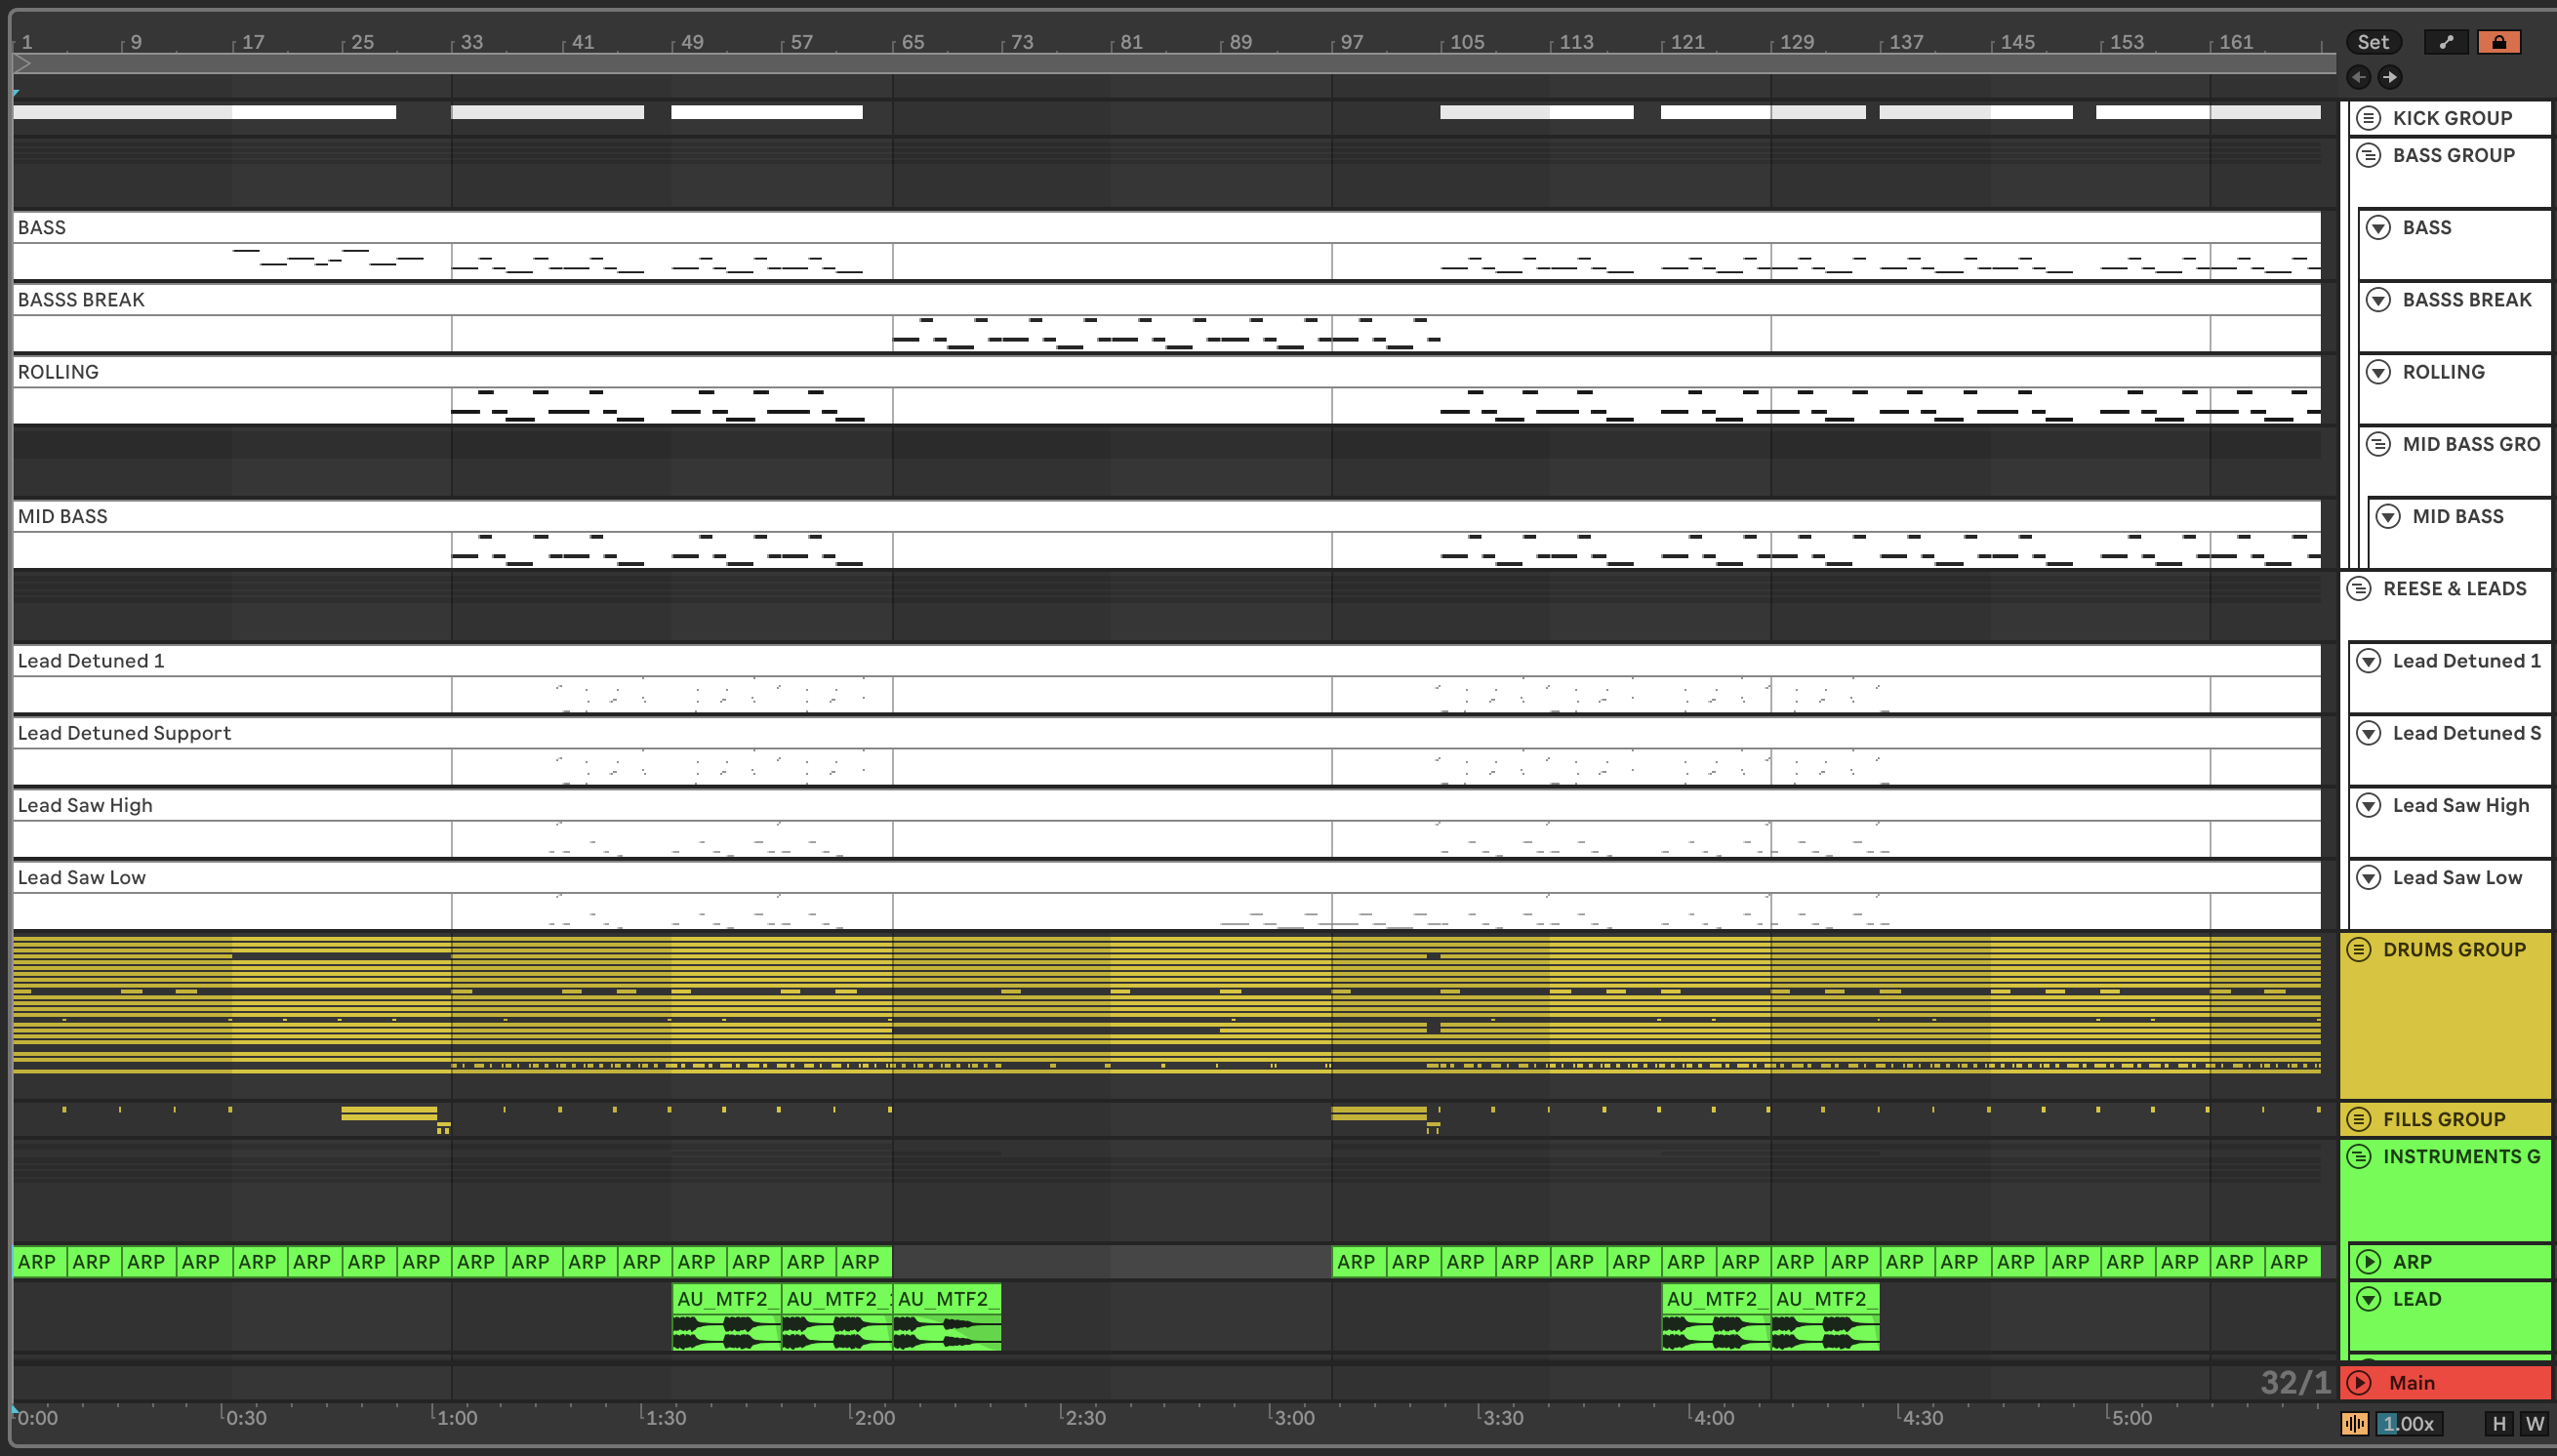
Task: Collapse the ROLLING track arrow
Action: pyautogui.click(x=2377, y=372)
